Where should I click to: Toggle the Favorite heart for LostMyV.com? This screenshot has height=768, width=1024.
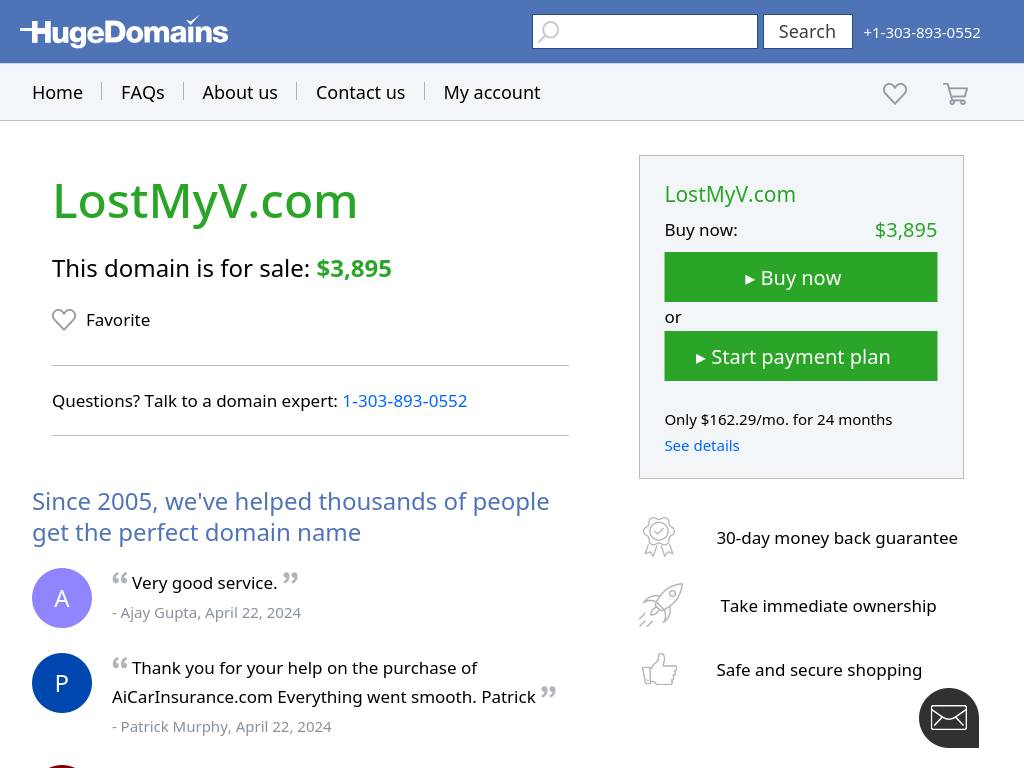point(64,320)
